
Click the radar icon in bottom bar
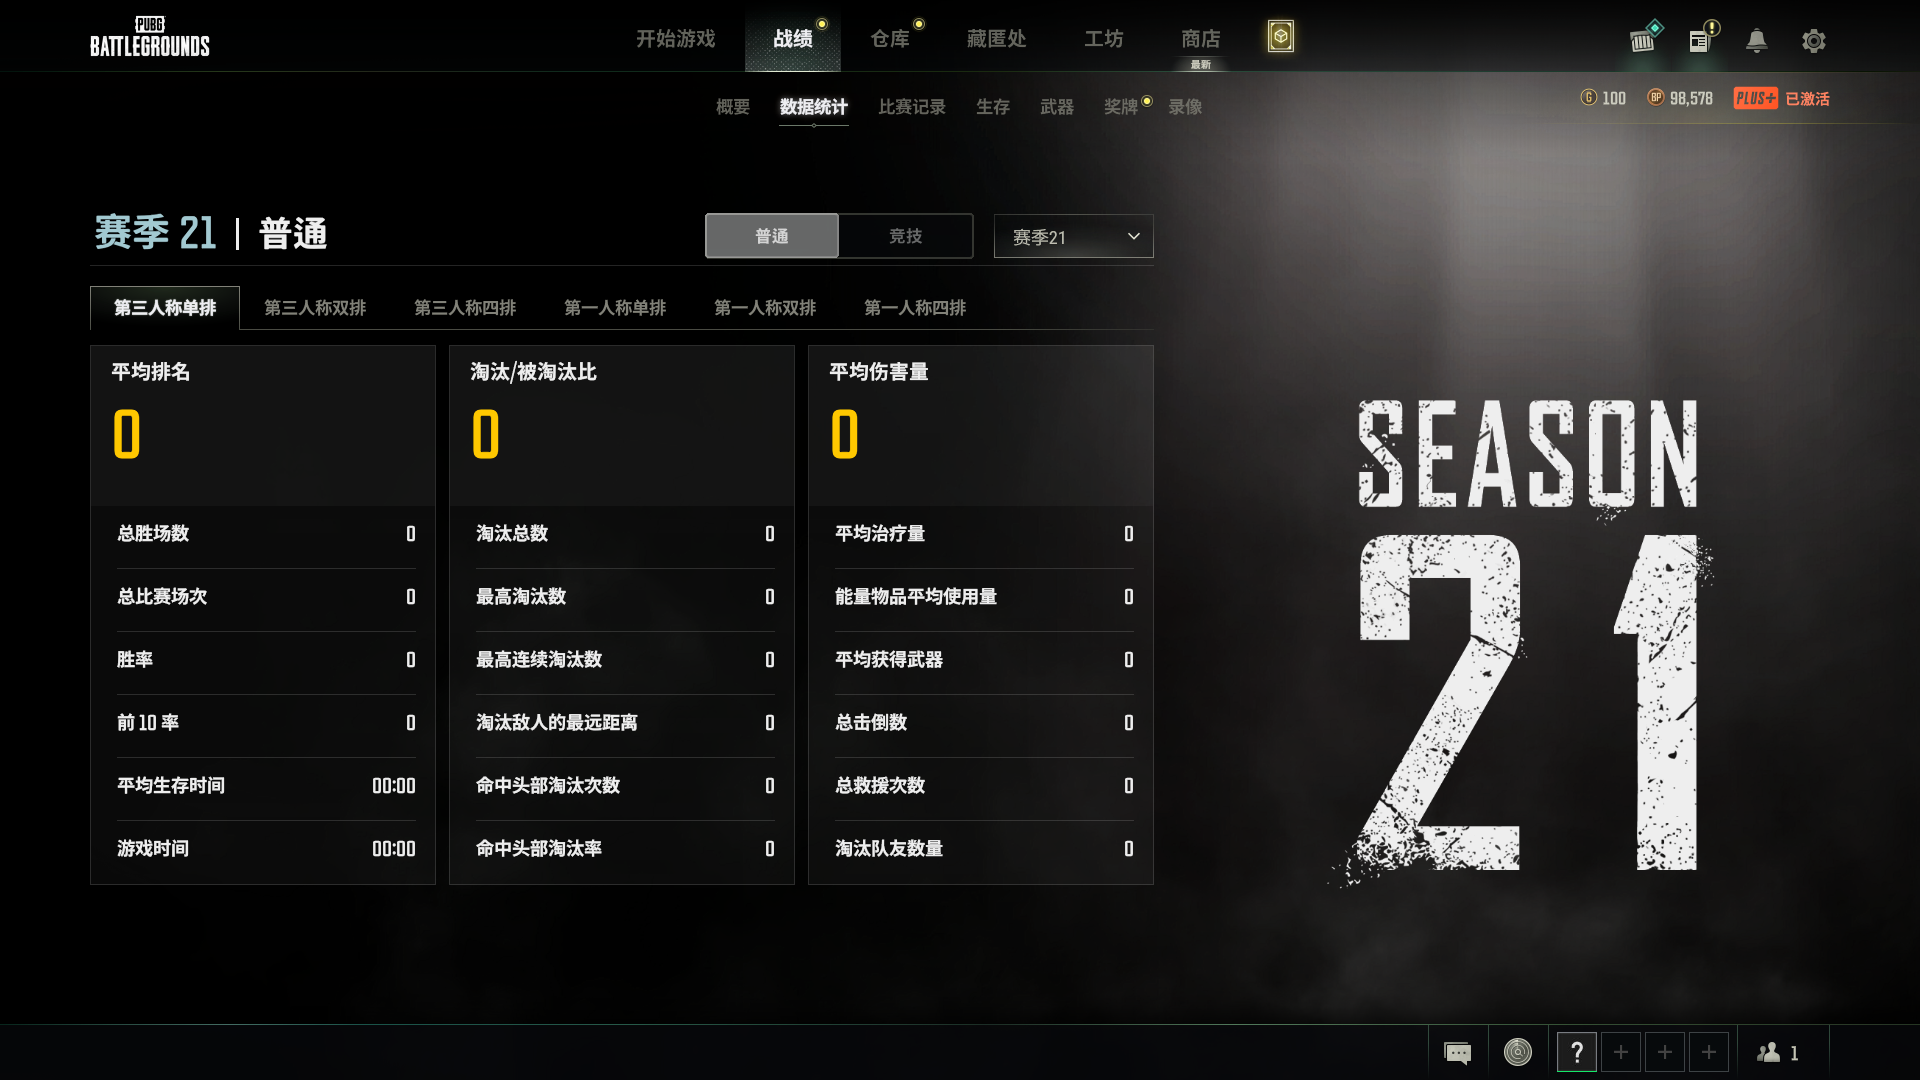coord(1517,1052)
